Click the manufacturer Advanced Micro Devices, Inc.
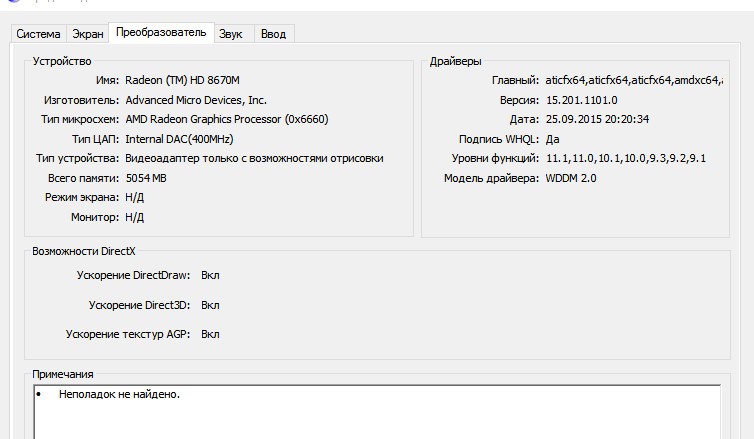 tap(196, 100)
